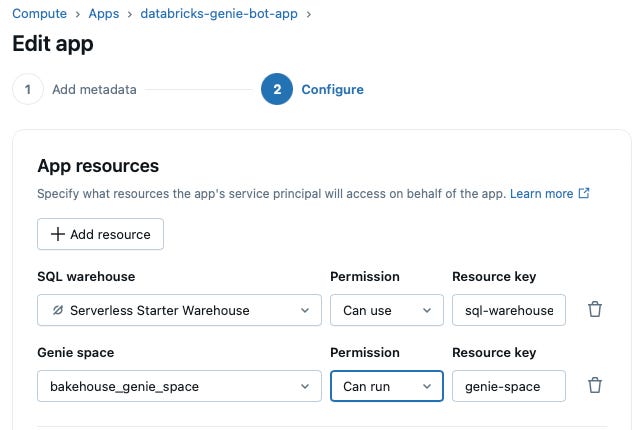Viewport: 644px width, 430px height.
Task: Select the Configure step label
Action: click(x=332, y=89)
